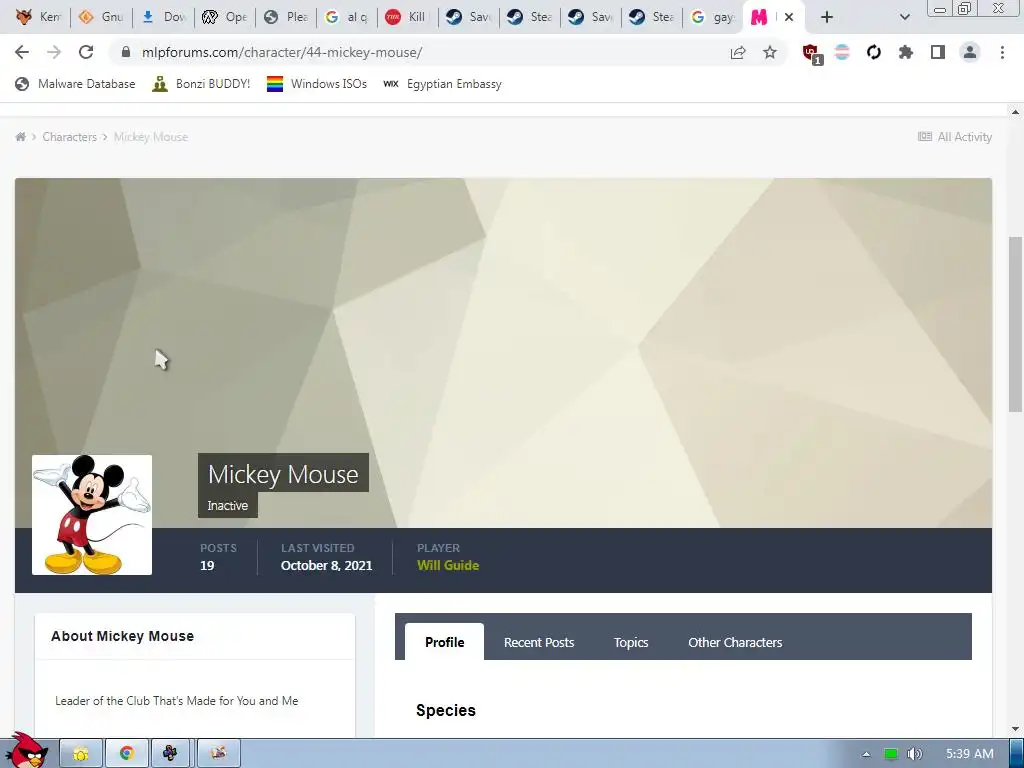Screen dimensions: 1024x768
Task: Show hidden system tray icons
Action: 866,754
